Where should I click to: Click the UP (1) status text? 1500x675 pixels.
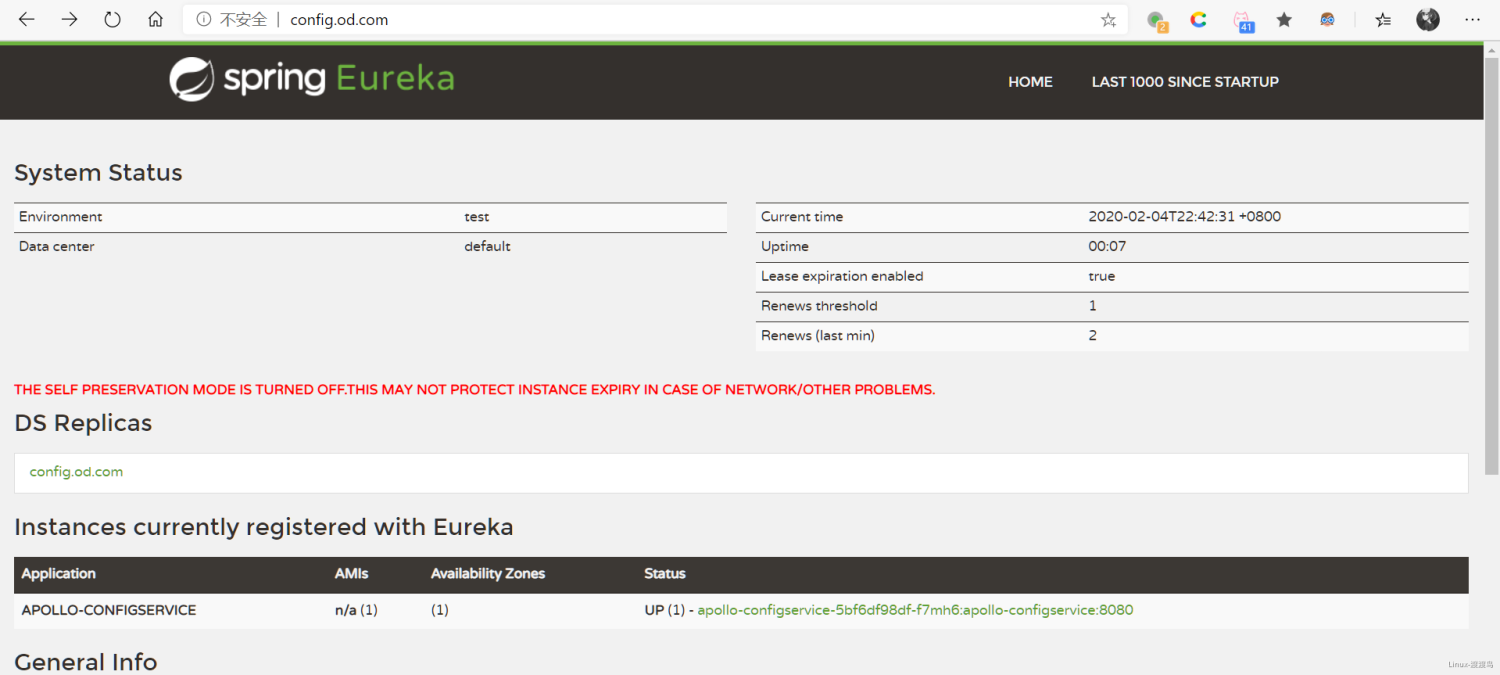click(664, 610)
